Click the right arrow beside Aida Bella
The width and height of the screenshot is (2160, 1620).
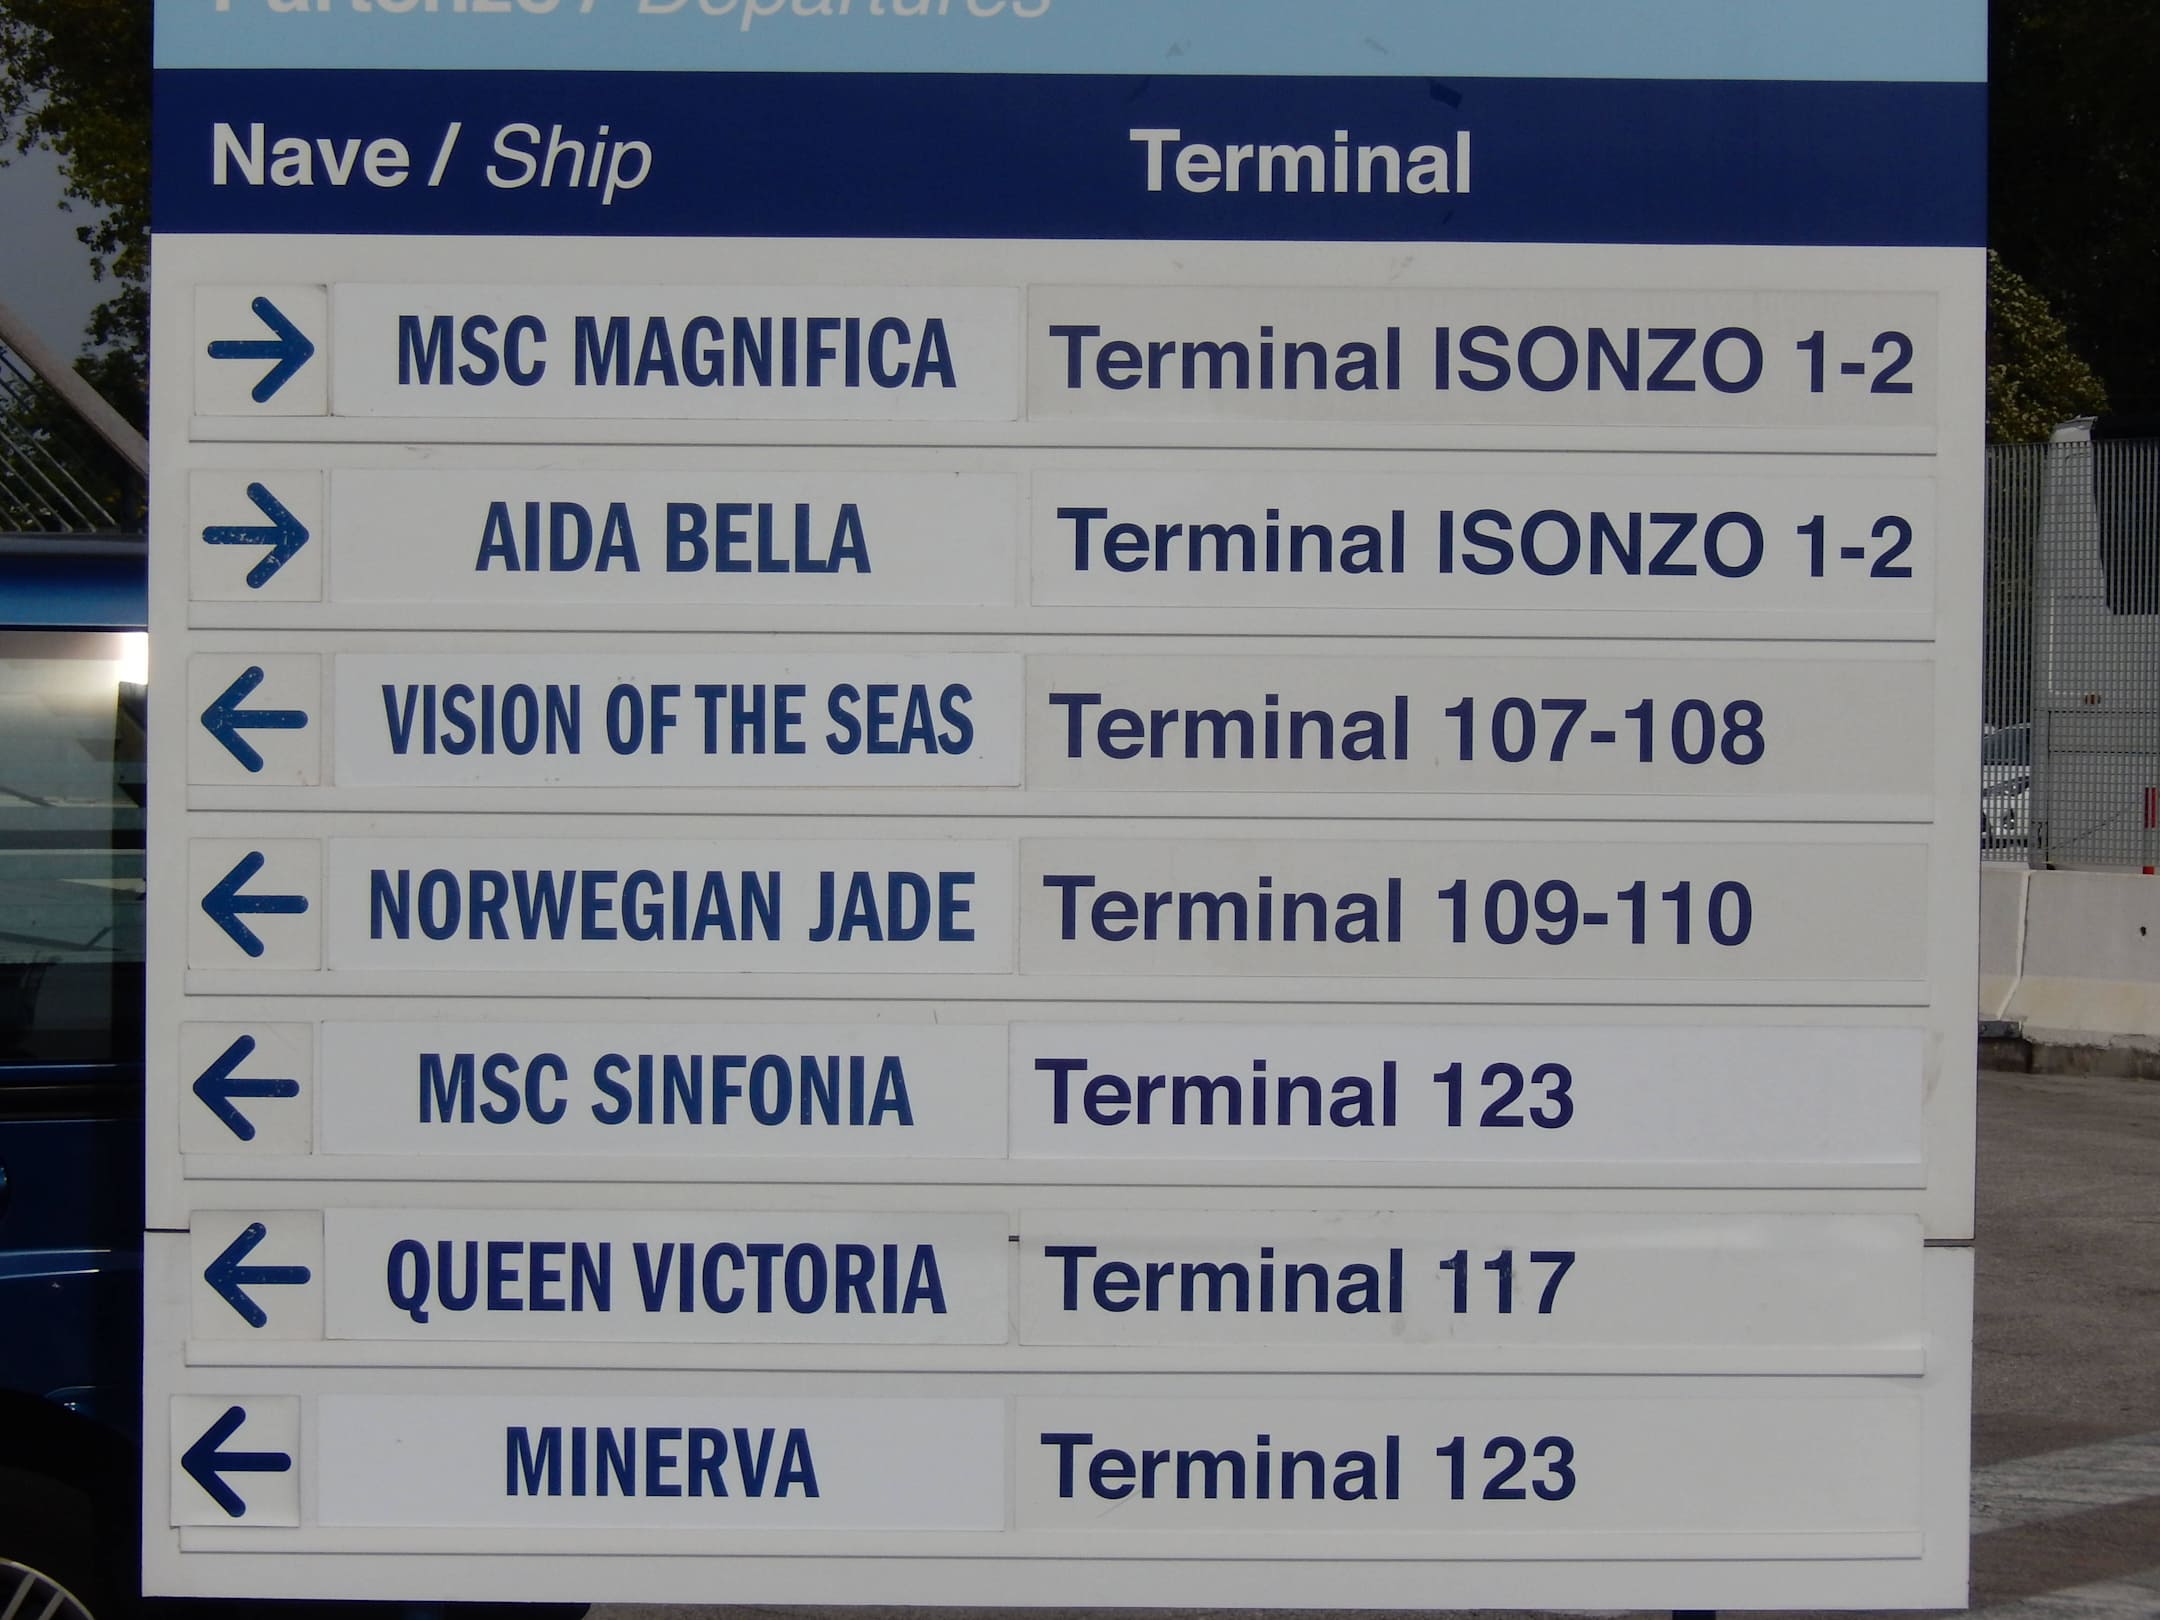click(256, 535)
